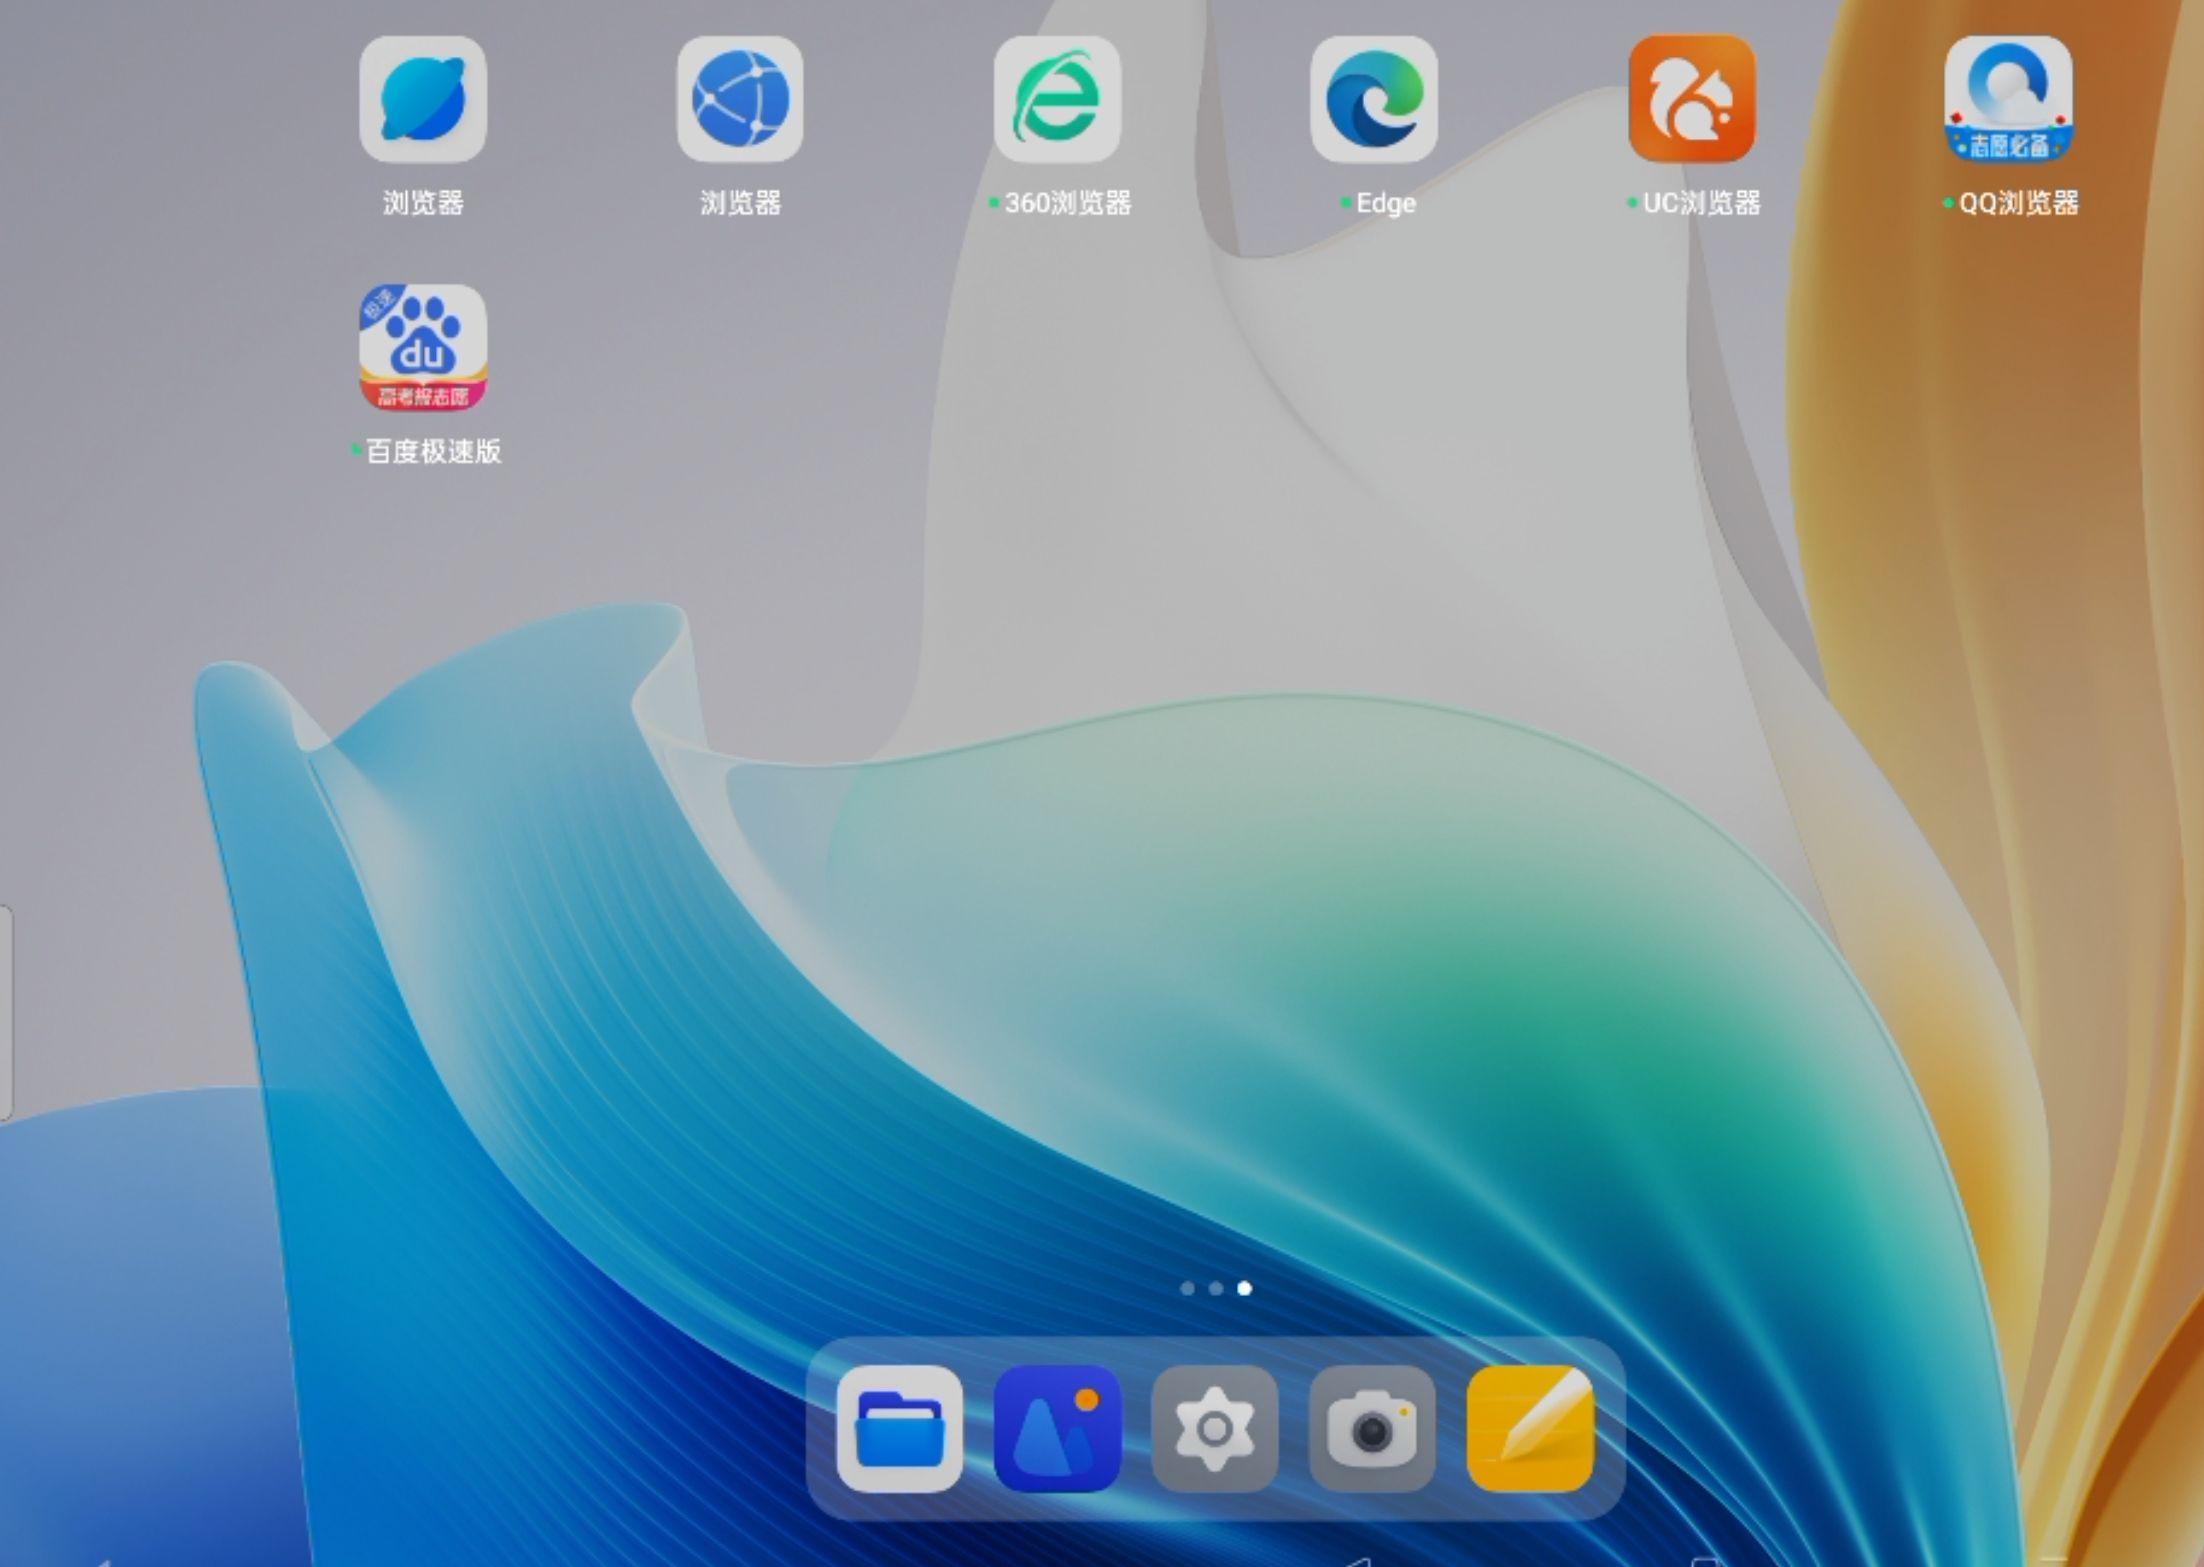Launch the 360浏览器 green e icon
2204x1567 pixels.
pos(1057,99)
